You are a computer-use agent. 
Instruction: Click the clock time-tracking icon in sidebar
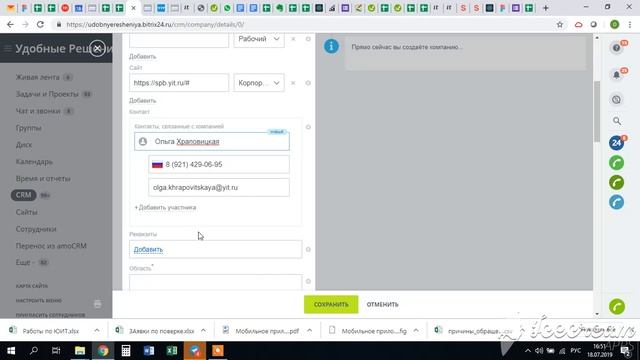pos(617,100)
